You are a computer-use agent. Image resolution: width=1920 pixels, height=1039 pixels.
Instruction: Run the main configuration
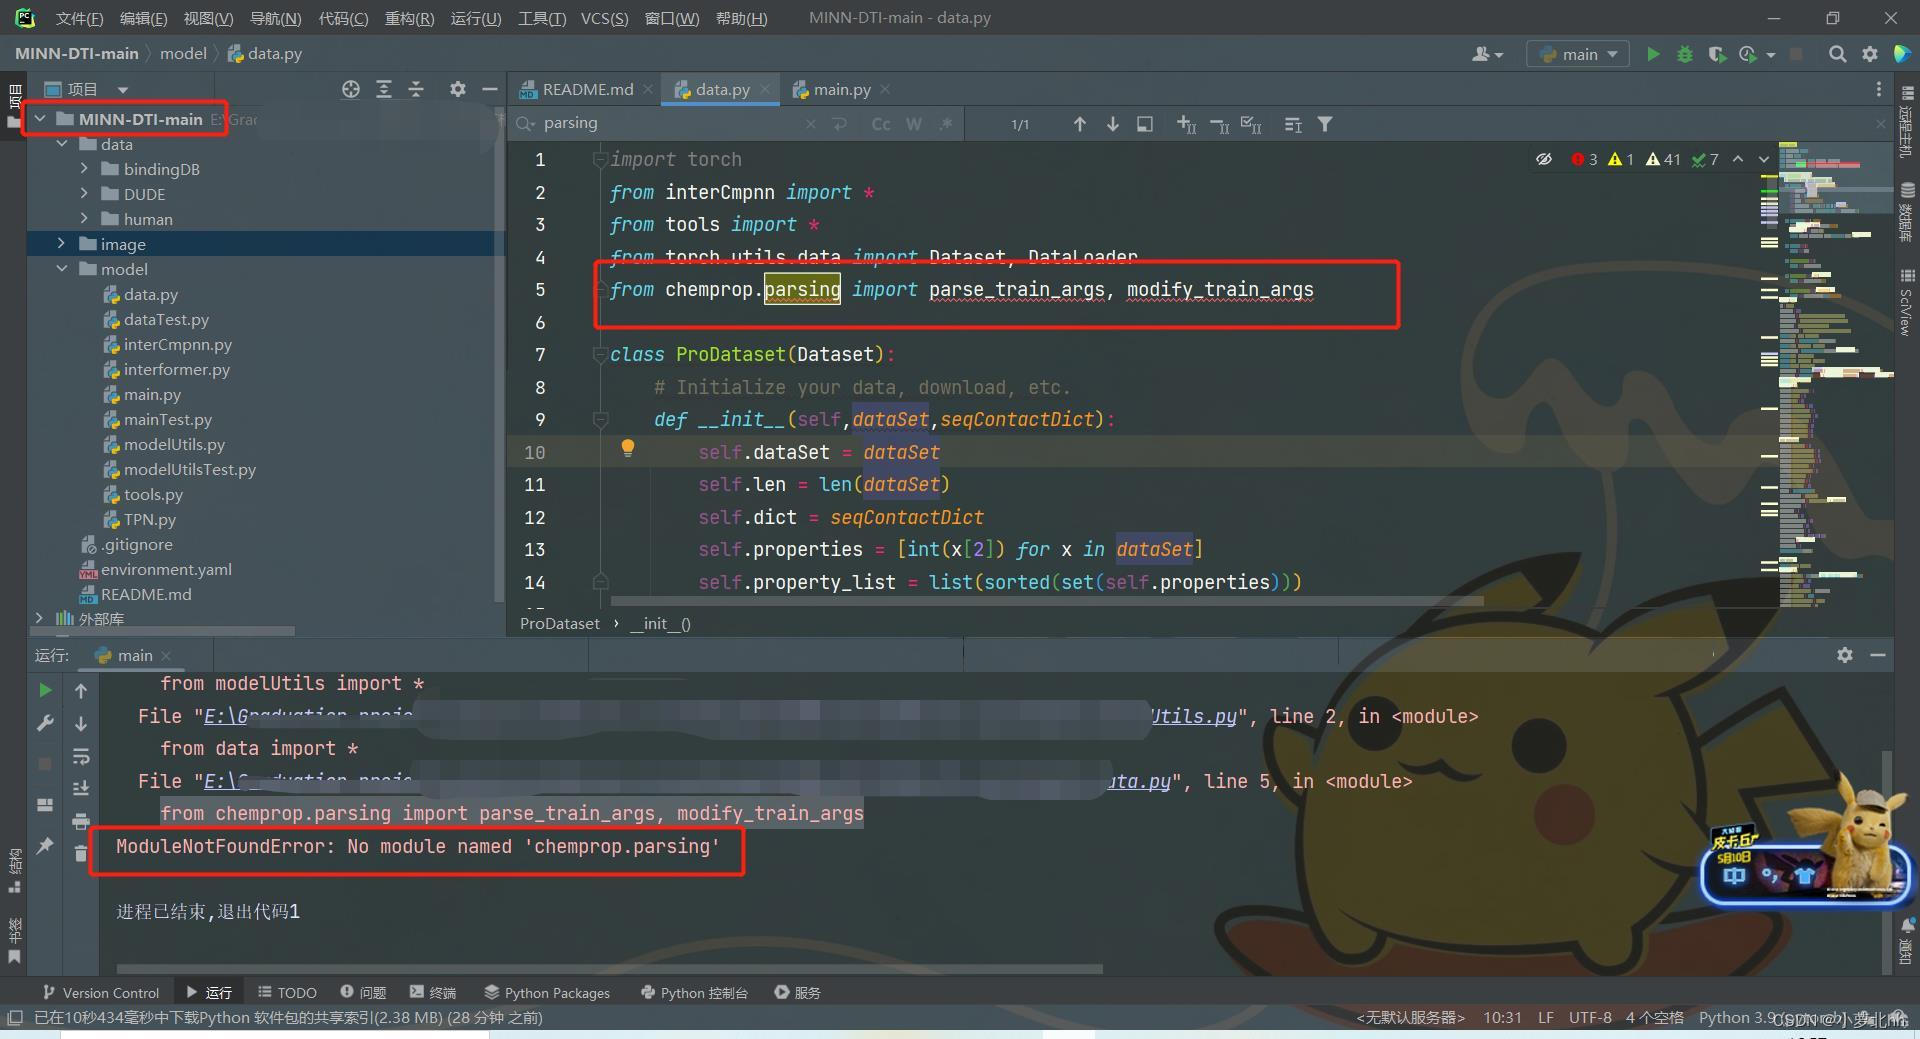(1653, 54)
